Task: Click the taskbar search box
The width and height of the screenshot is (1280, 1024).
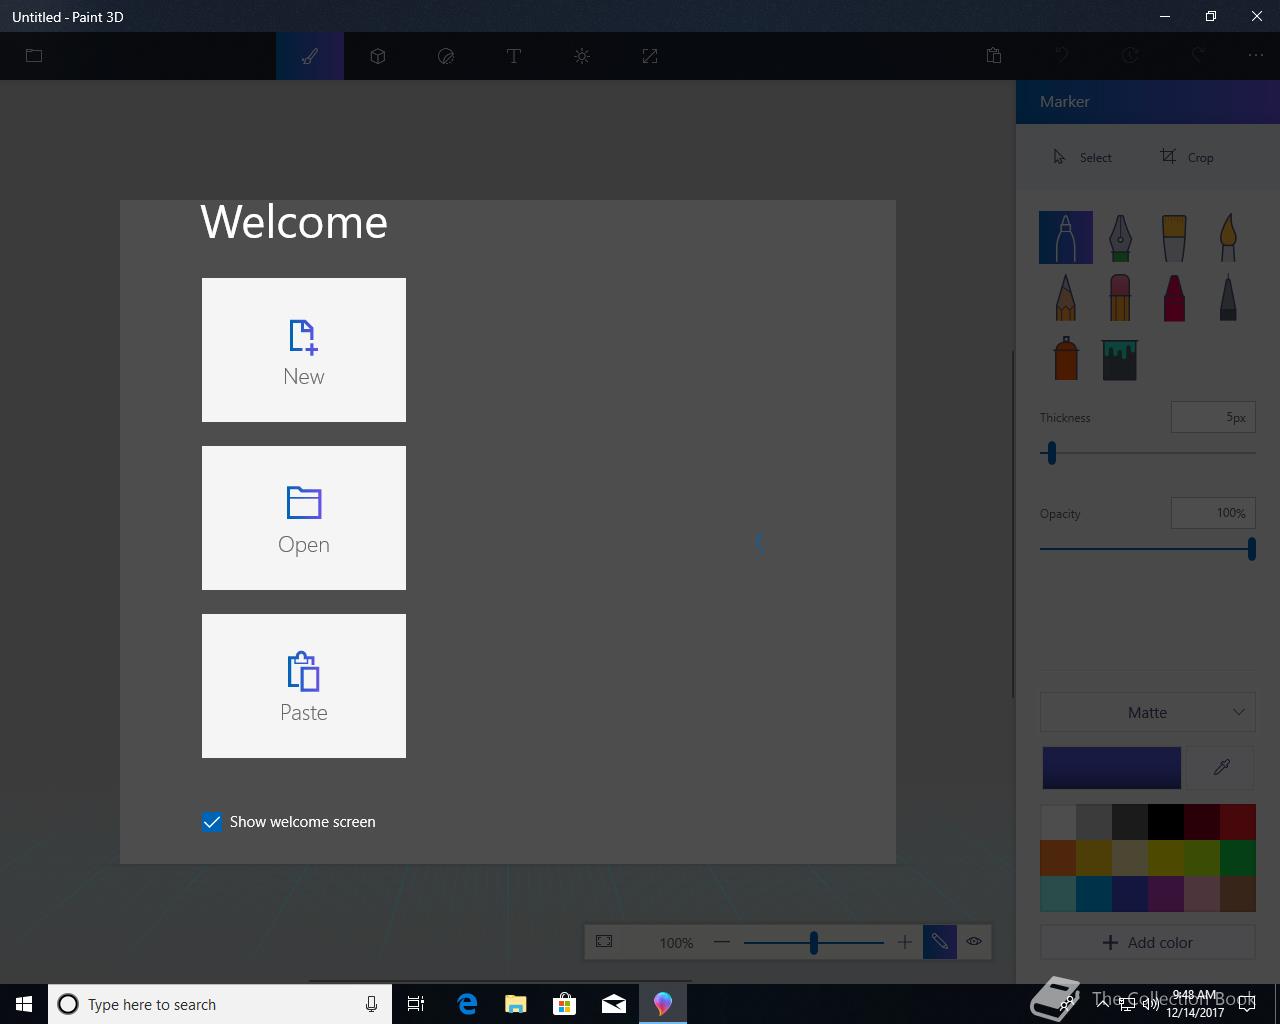Action: pyautogui.click(x=220, y=1004)
